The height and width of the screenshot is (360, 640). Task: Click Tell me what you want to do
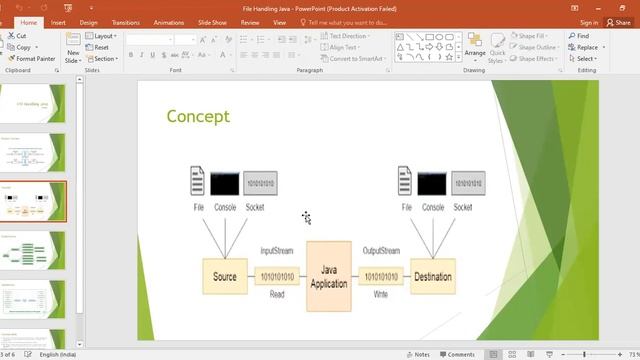344,22
